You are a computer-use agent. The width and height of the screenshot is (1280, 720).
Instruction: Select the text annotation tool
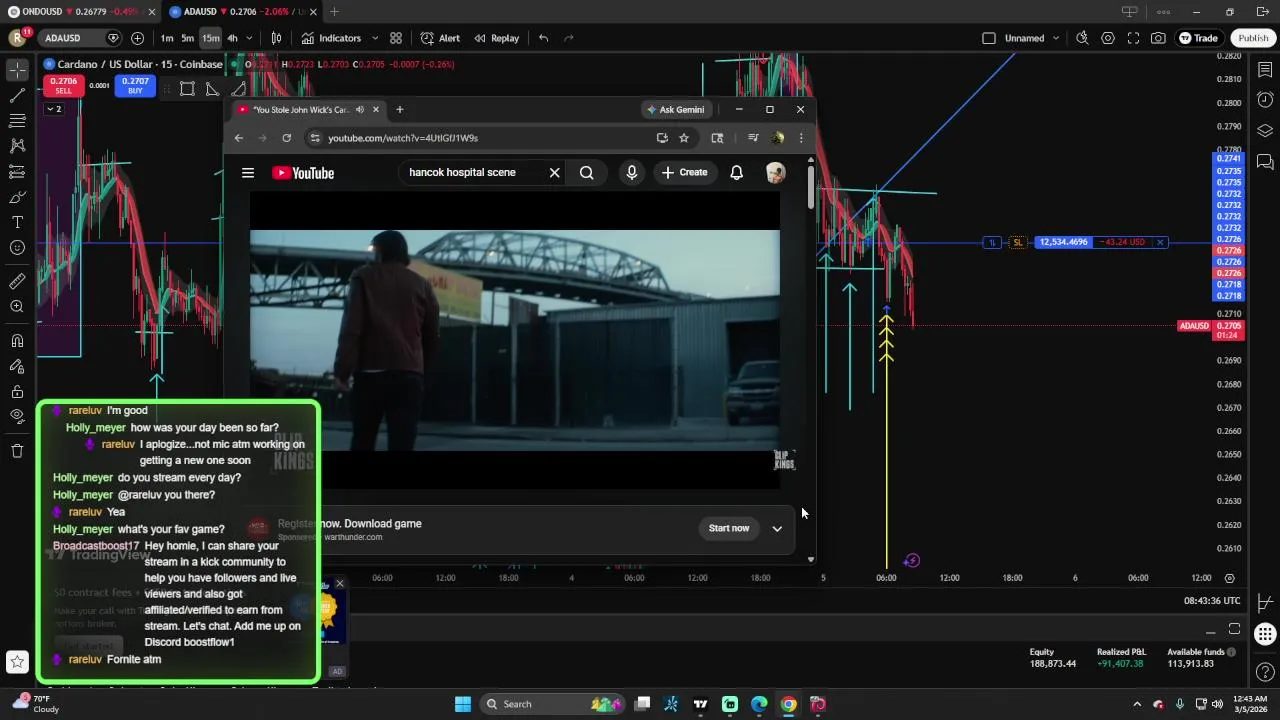(x=17, y=222)
